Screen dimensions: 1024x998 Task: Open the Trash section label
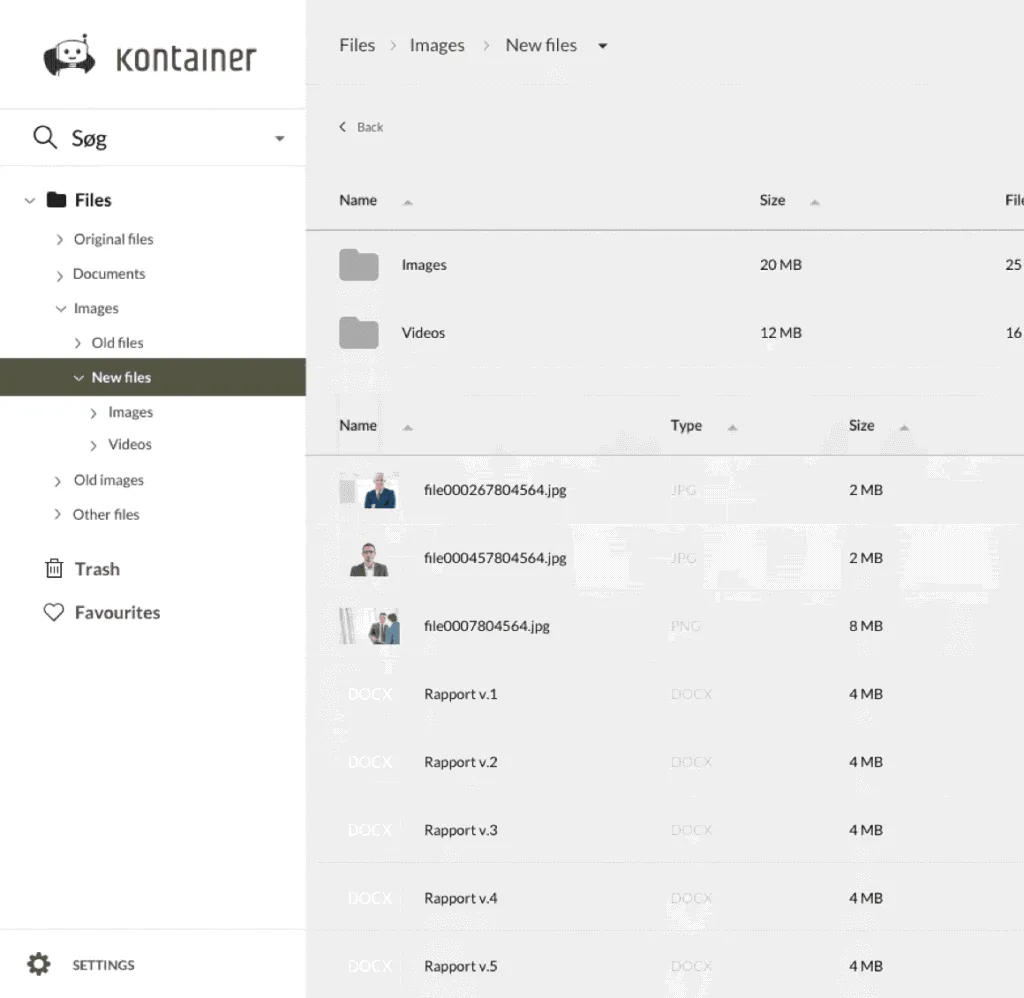click(x=97, y=569)
